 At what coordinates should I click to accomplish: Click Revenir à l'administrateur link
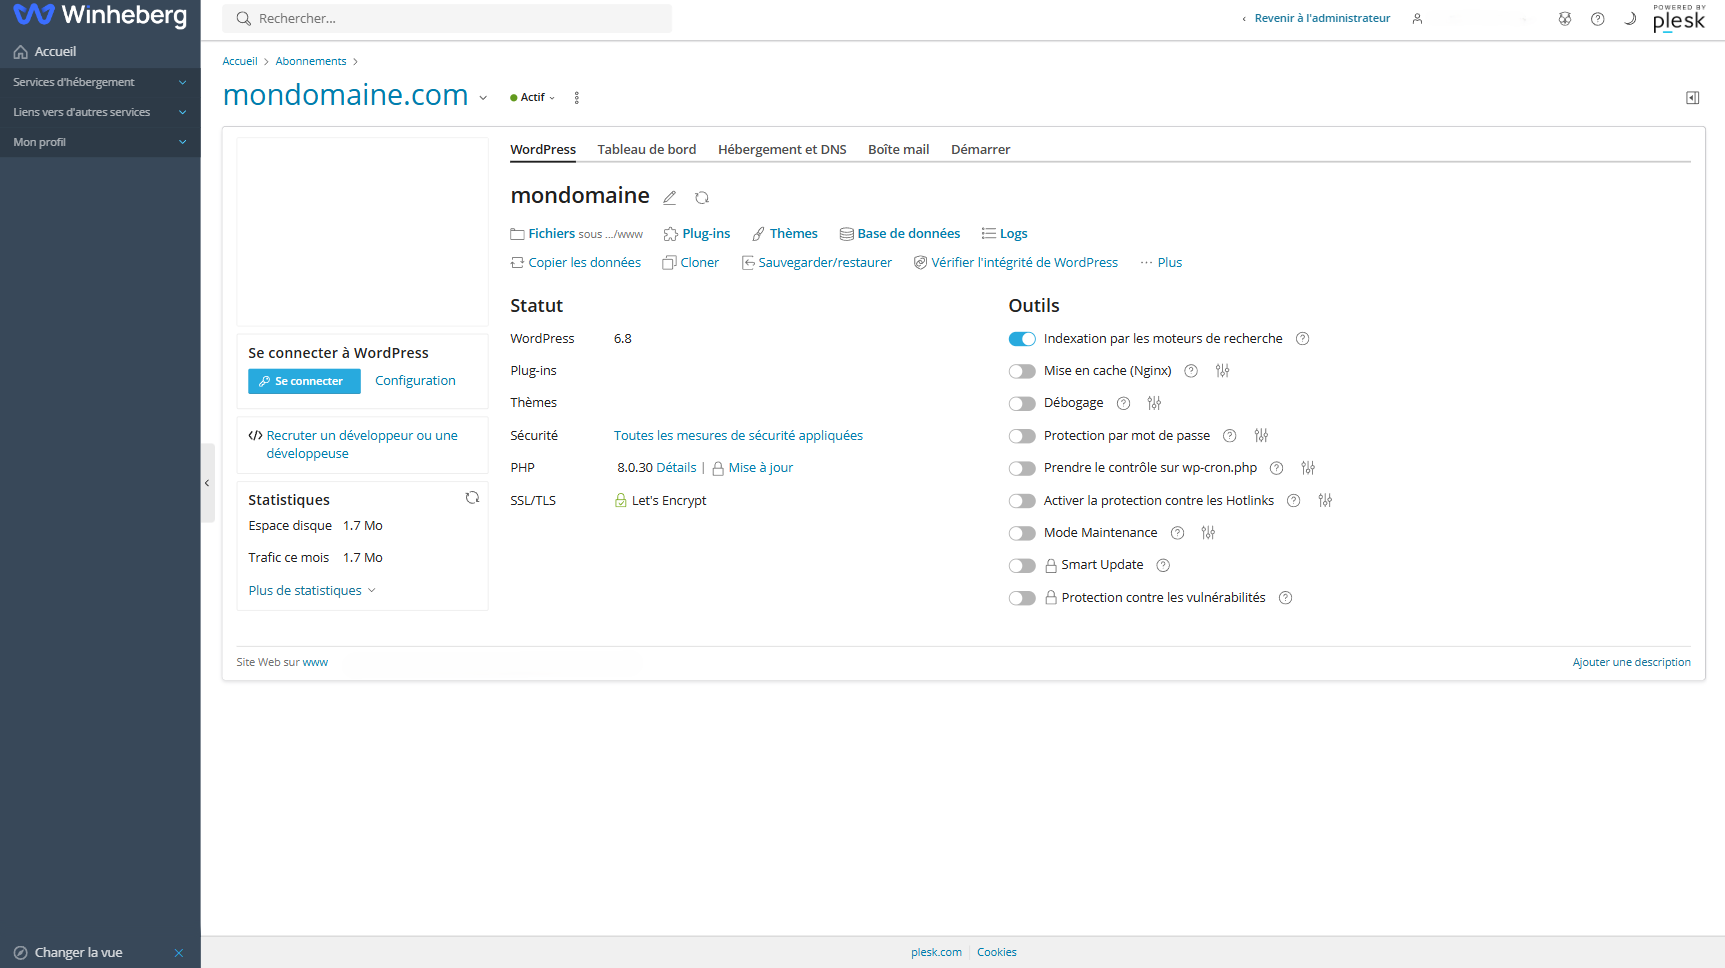tap(1316, 19)
